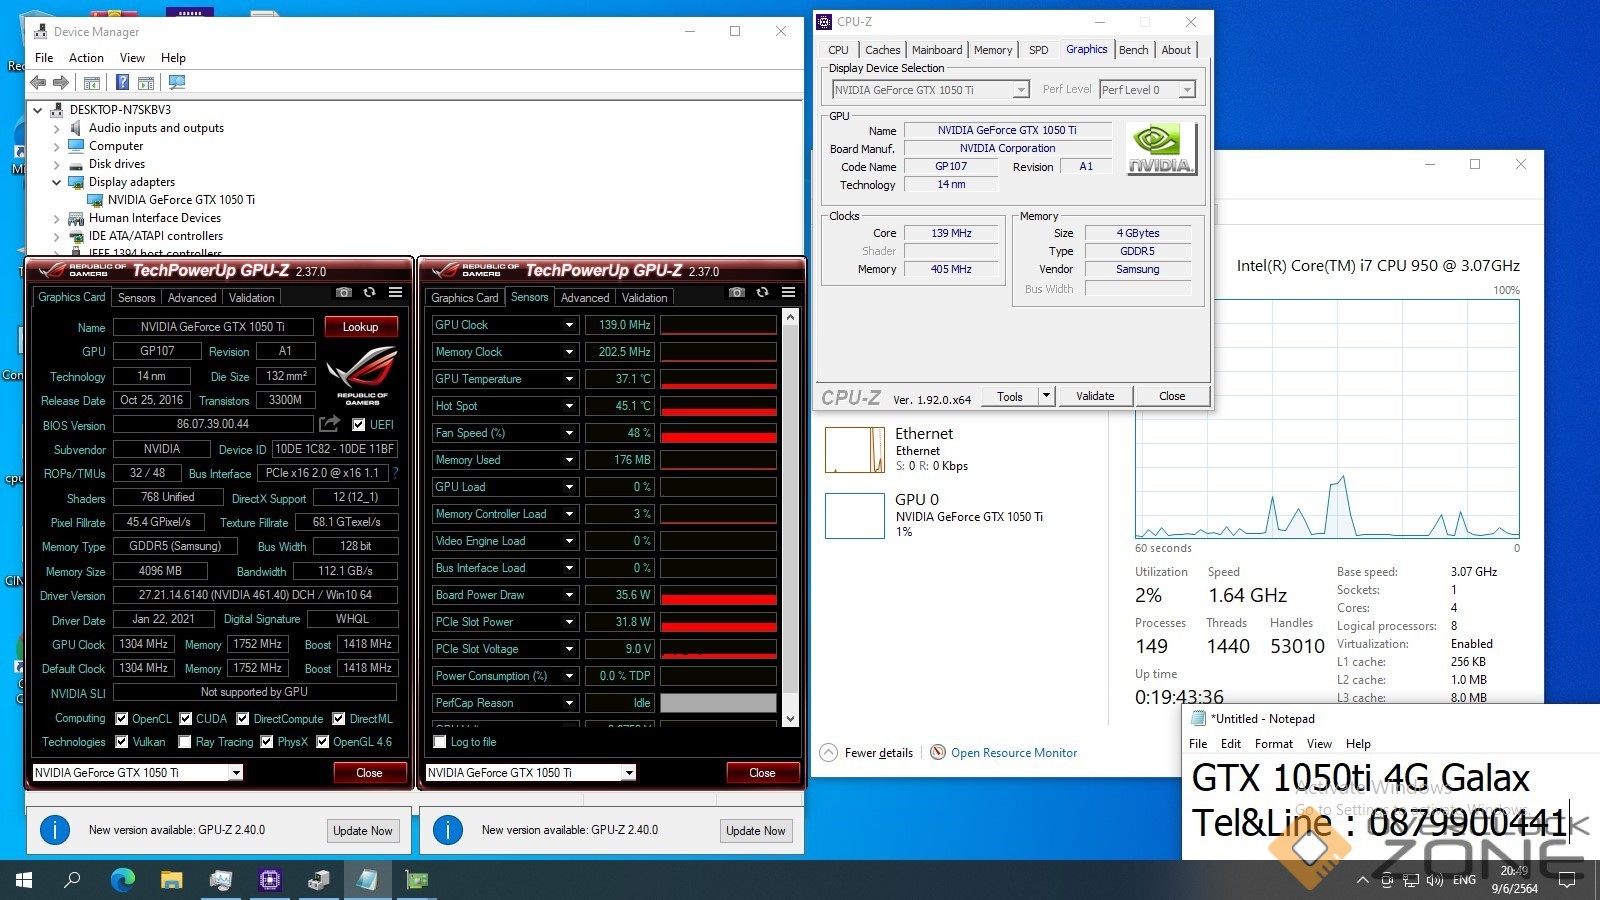Open hamburger menu in GPU-Z Sensors window

[x=788, y=292]
